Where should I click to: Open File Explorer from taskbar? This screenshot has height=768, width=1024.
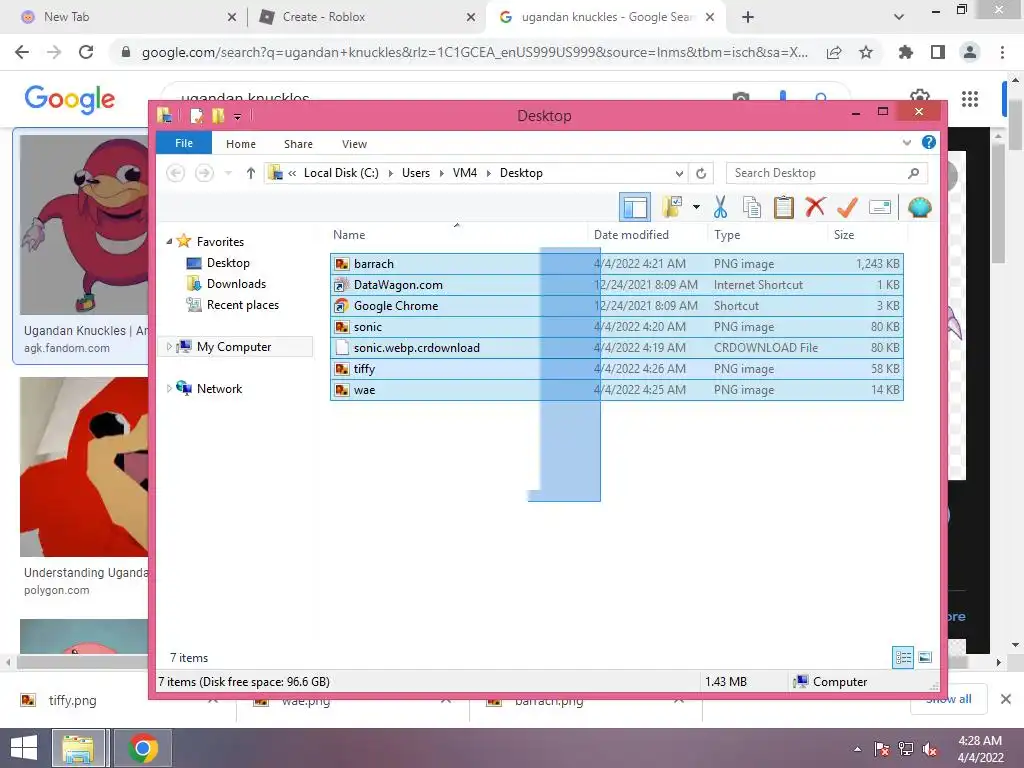coord(78,748)
